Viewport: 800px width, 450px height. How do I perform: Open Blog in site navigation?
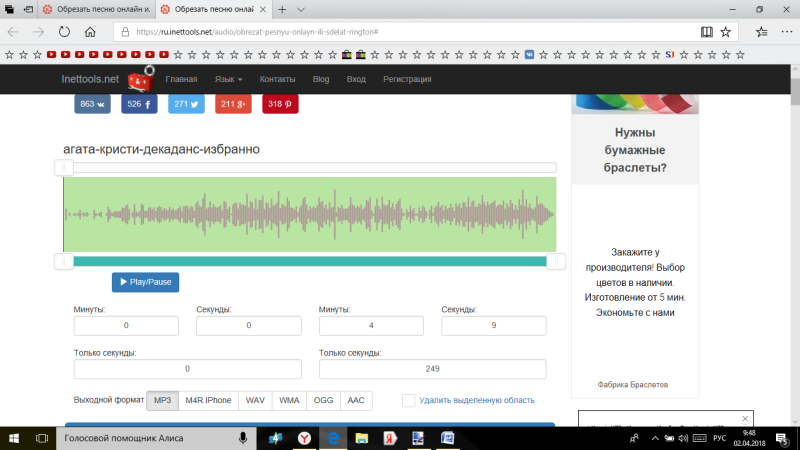coord(321,79)
